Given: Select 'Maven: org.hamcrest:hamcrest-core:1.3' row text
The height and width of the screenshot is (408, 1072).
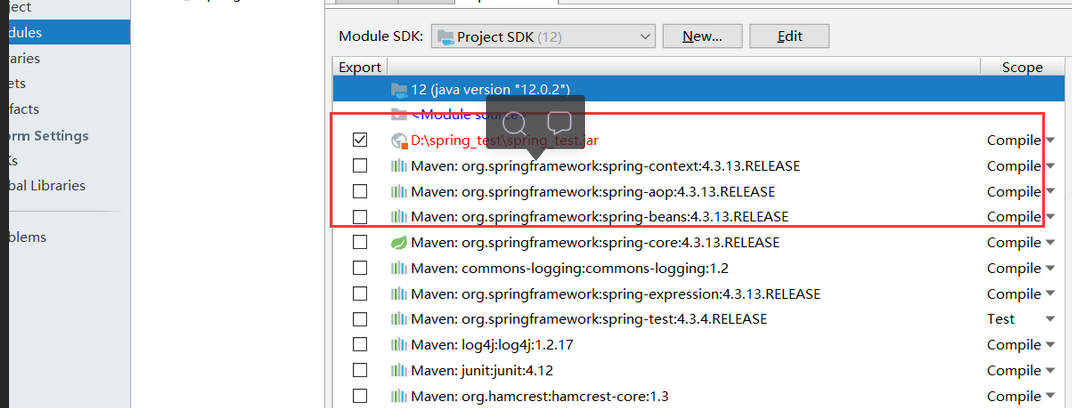Looking at the screenshot, I should (539, 396).
